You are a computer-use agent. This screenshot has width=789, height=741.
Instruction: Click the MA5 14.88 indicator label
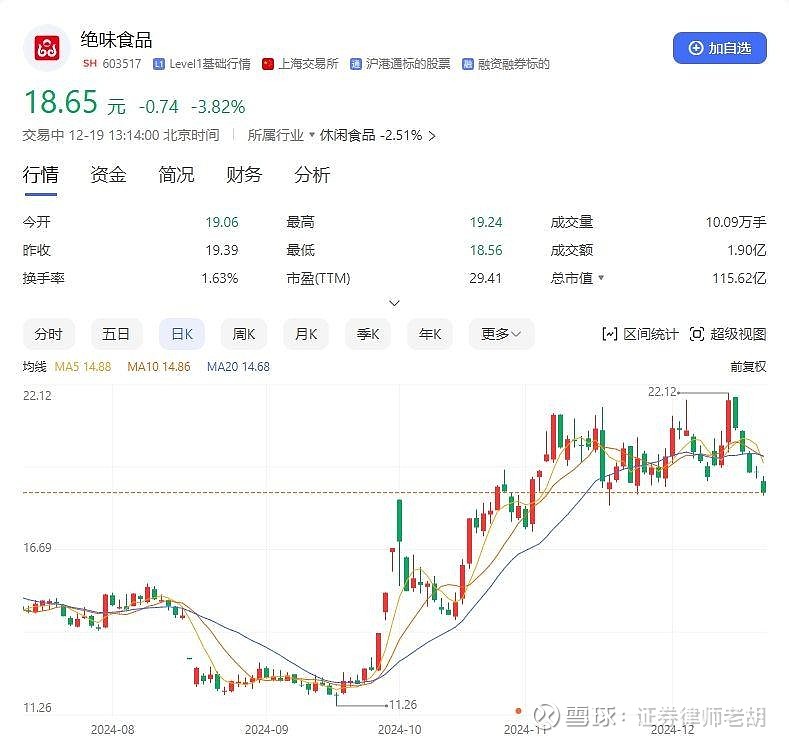[83, 367]
